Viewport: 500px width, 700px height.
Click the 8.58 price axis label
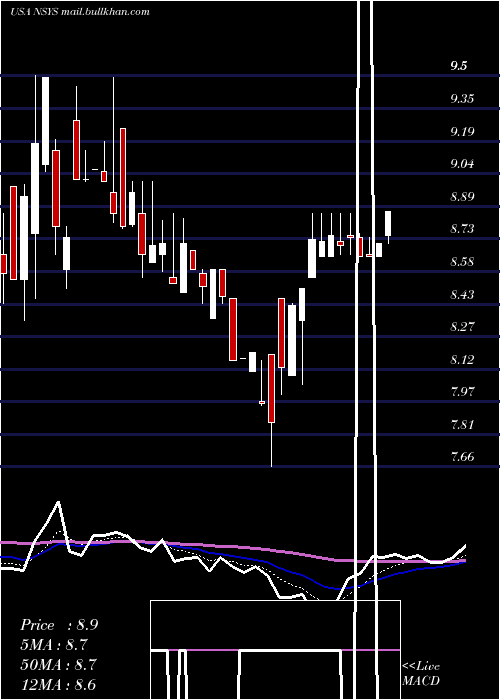point(462,262)
